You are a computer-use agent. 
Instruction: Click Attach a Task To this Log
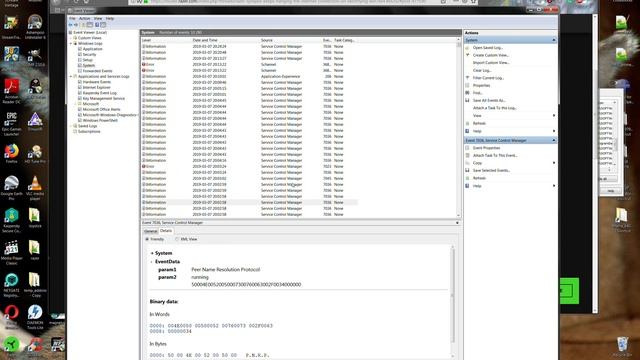[495, 108]
